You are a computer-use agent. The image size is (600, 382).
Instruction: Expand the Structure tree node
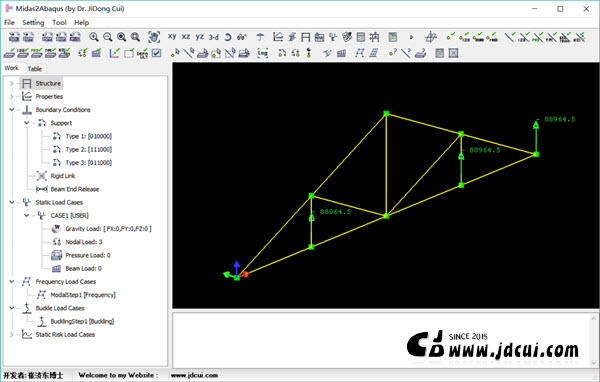(x=11, y=83)
